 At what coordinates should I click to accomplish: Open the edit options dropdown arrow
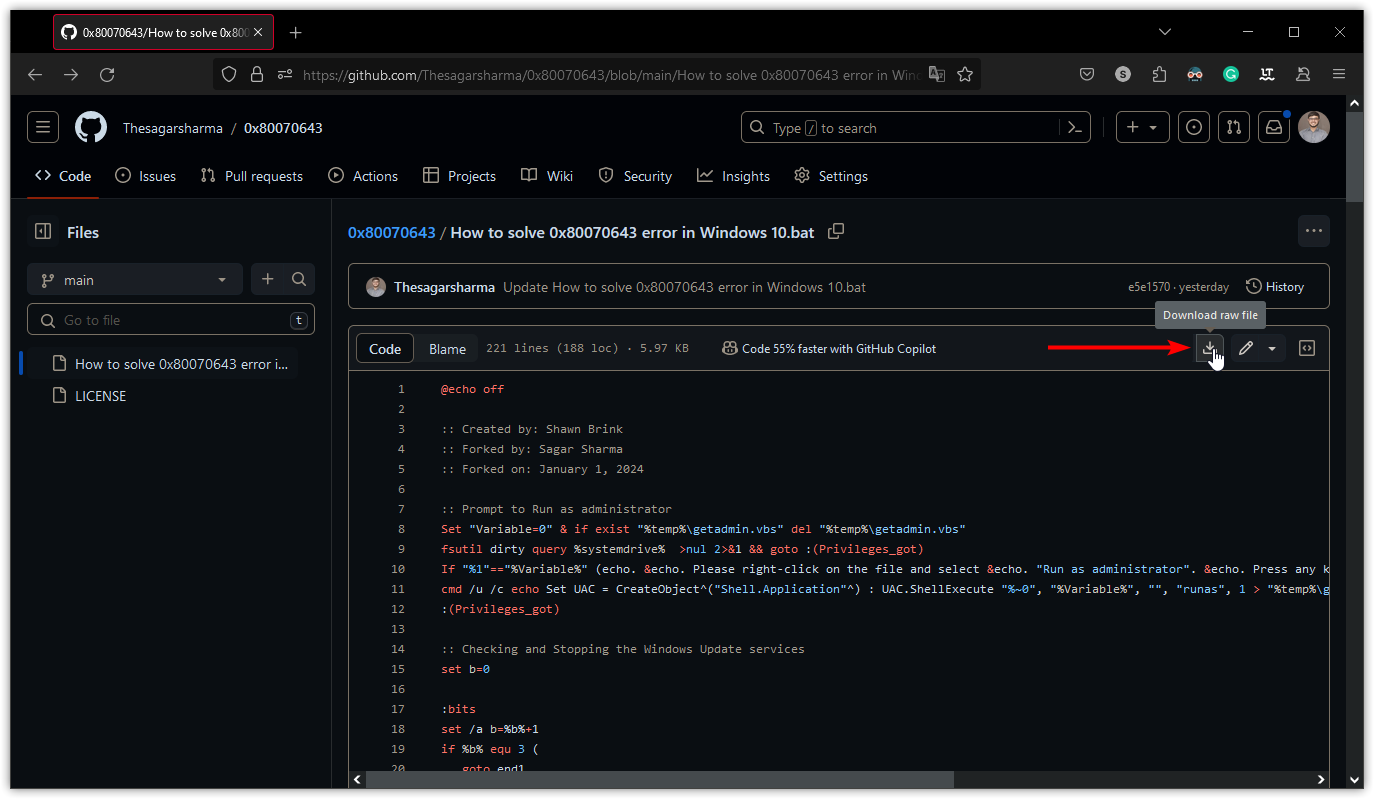(1272, 348)
